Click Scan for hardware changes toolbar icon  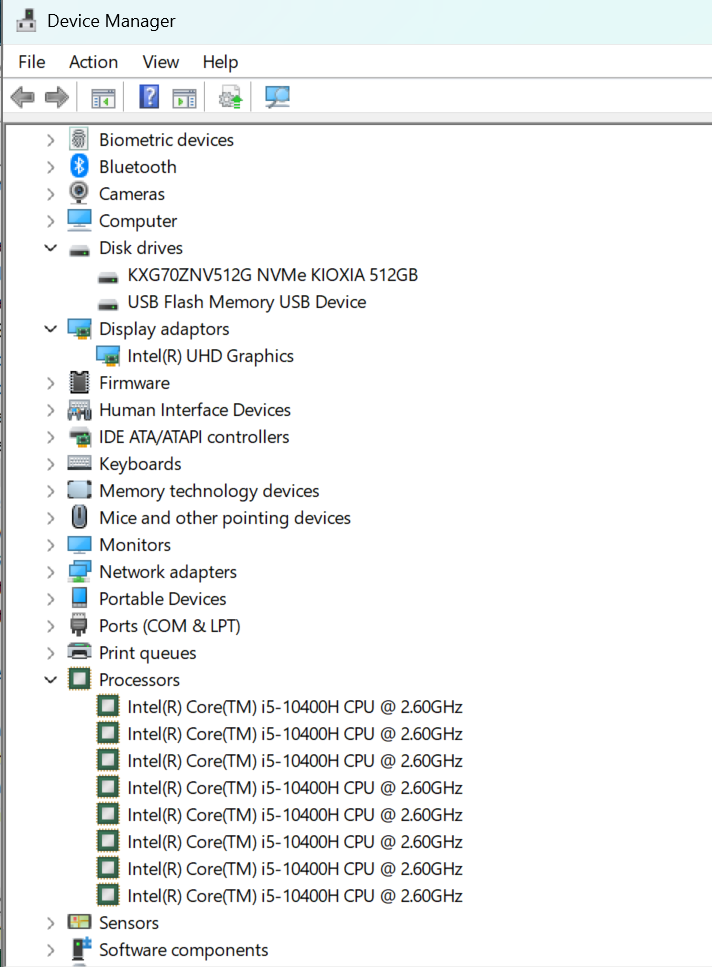click(x=277, y=97)
